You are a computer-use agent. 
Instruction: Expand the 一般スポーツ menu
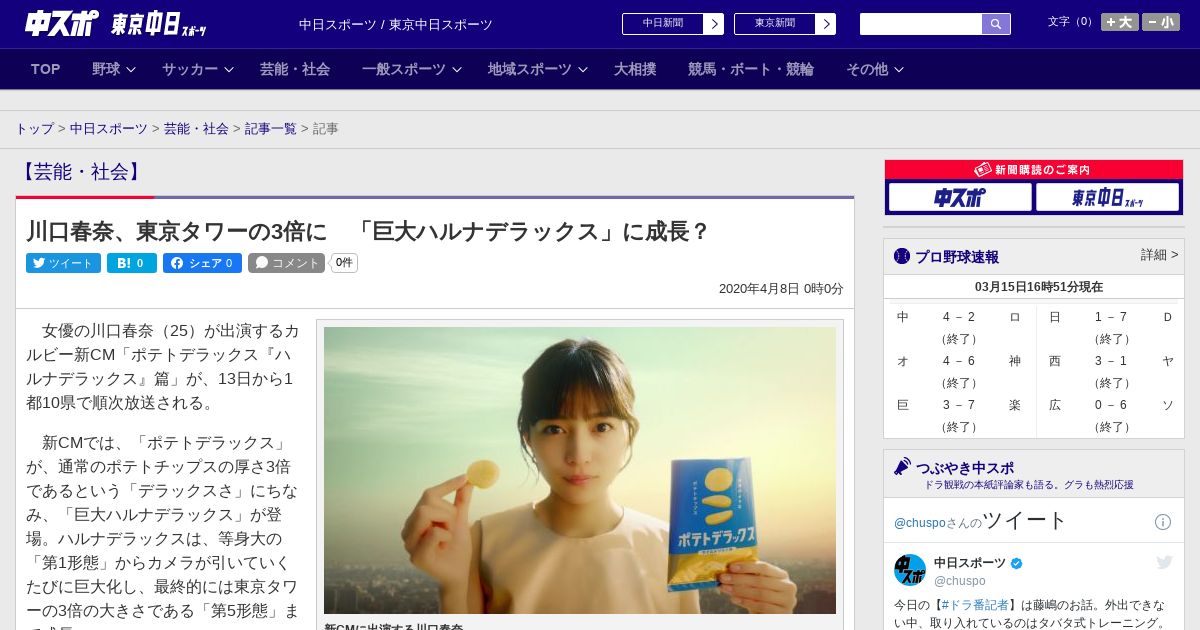tap(412, 69)
